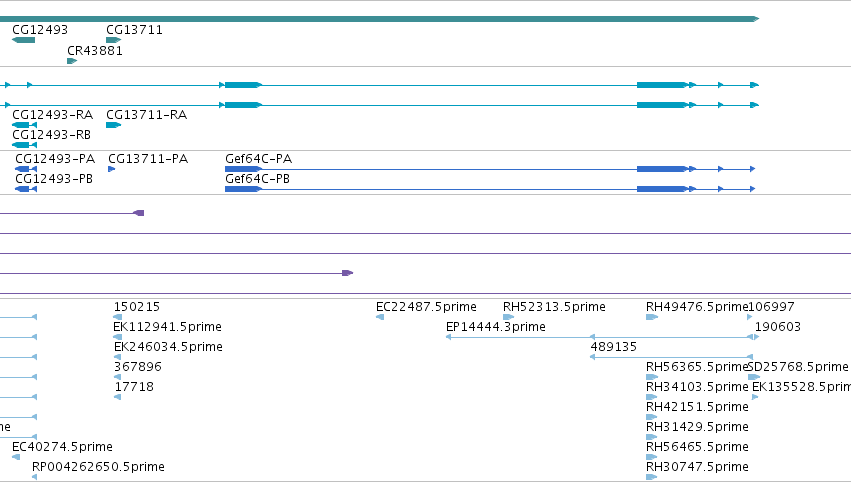
Task: Select transcript CG13711-RA label
Action: coord(147,115)
